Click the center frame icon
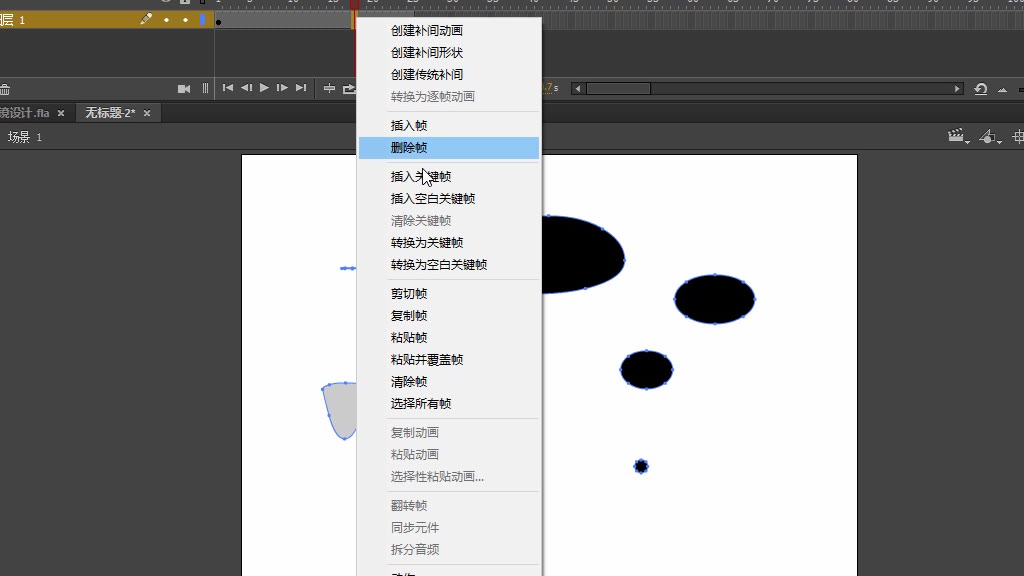The width and height of the screenshot is (1024, 576). [x=329, y=88]
